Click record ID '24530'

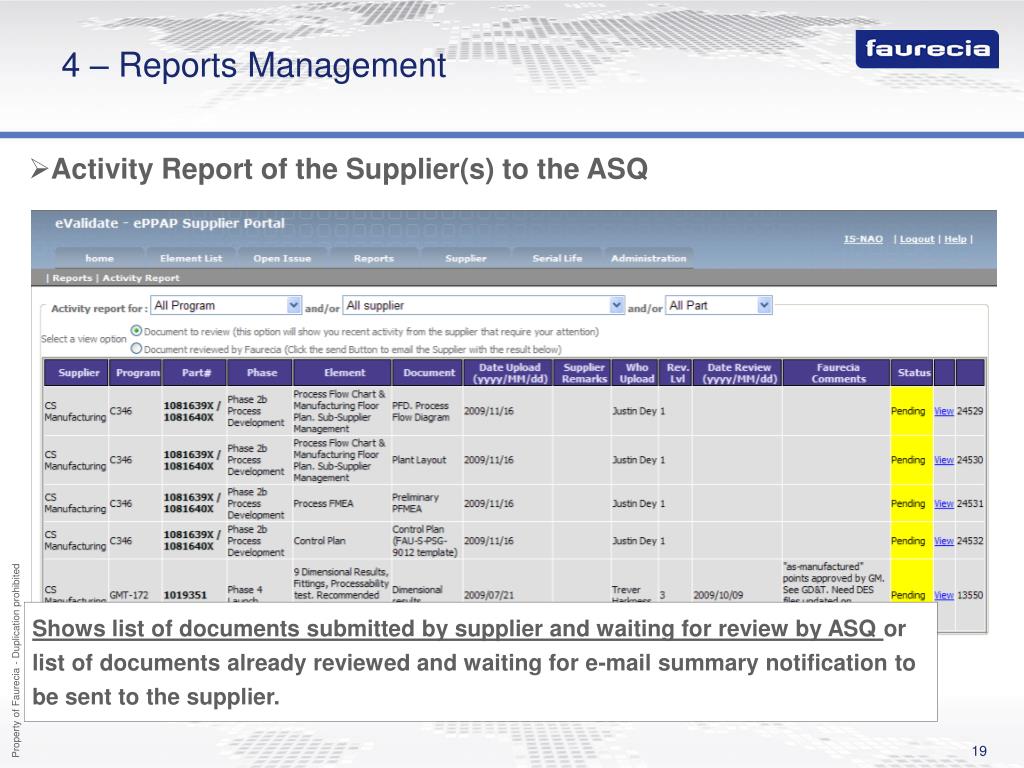[x=970, y=460]
